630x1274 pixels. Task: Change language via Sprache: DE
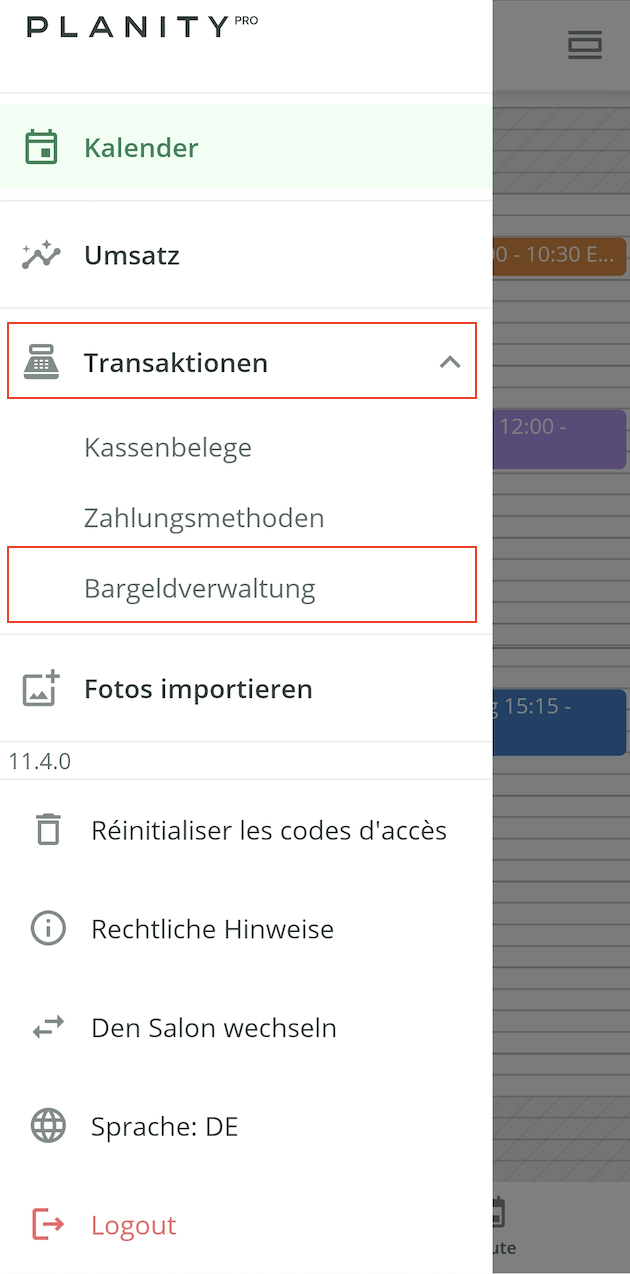coord(164,1127)
